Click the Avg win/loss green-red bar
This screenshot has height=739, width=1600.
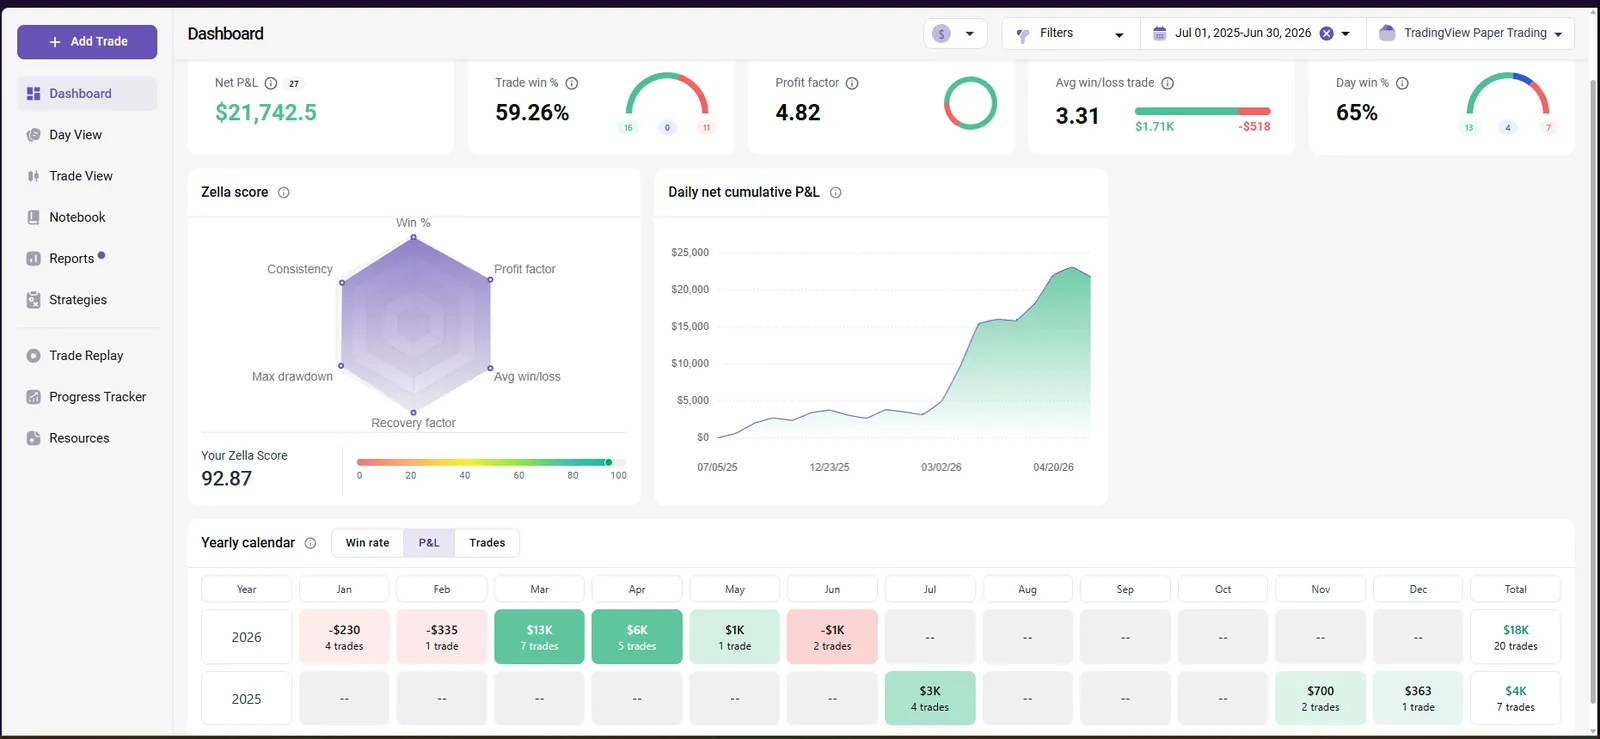1203,111
